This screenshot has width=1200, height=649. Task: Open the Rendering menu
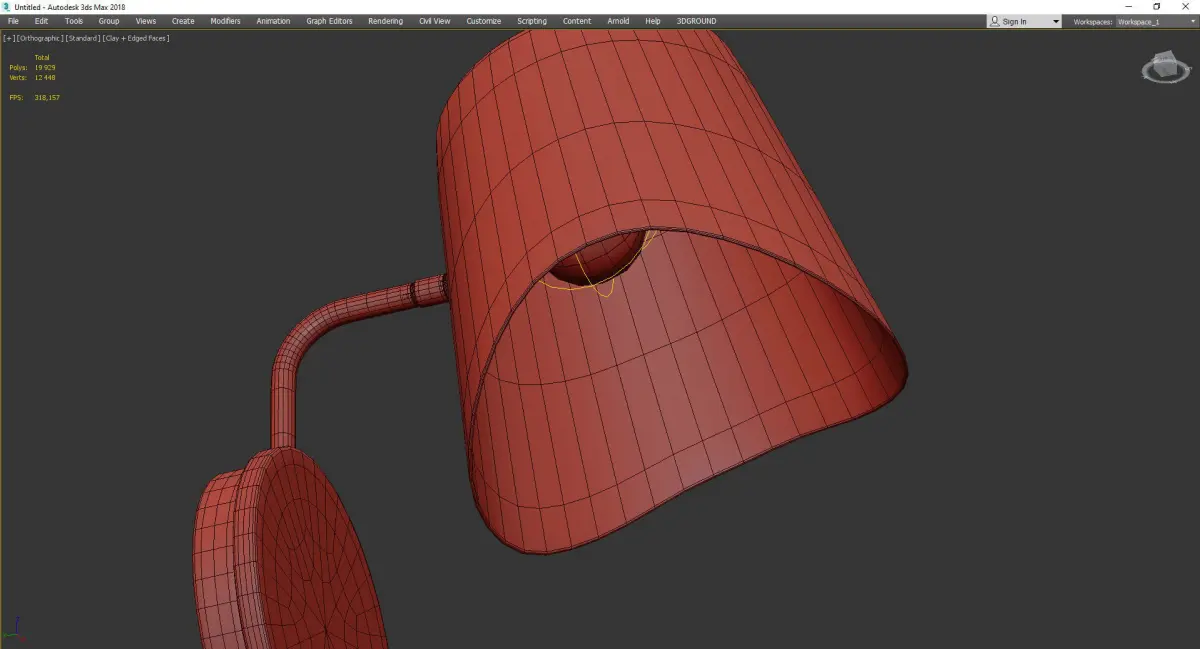click(385, 21)
